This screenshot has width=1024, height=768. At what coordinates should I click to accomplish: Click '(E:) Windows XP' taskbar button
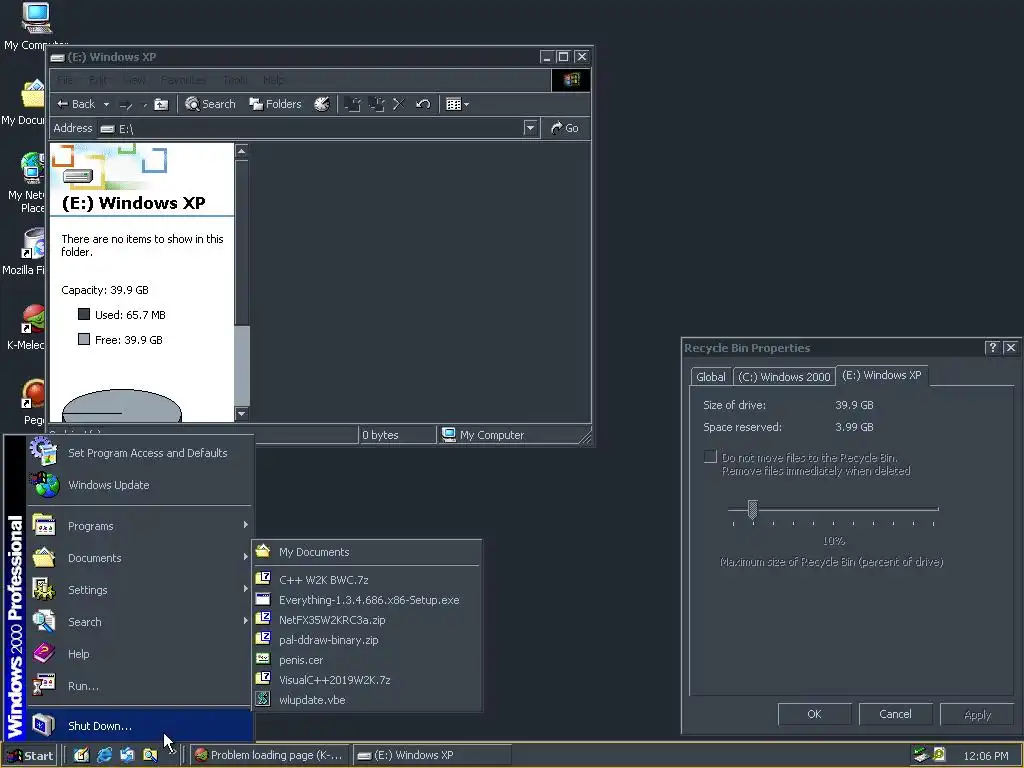431,755
